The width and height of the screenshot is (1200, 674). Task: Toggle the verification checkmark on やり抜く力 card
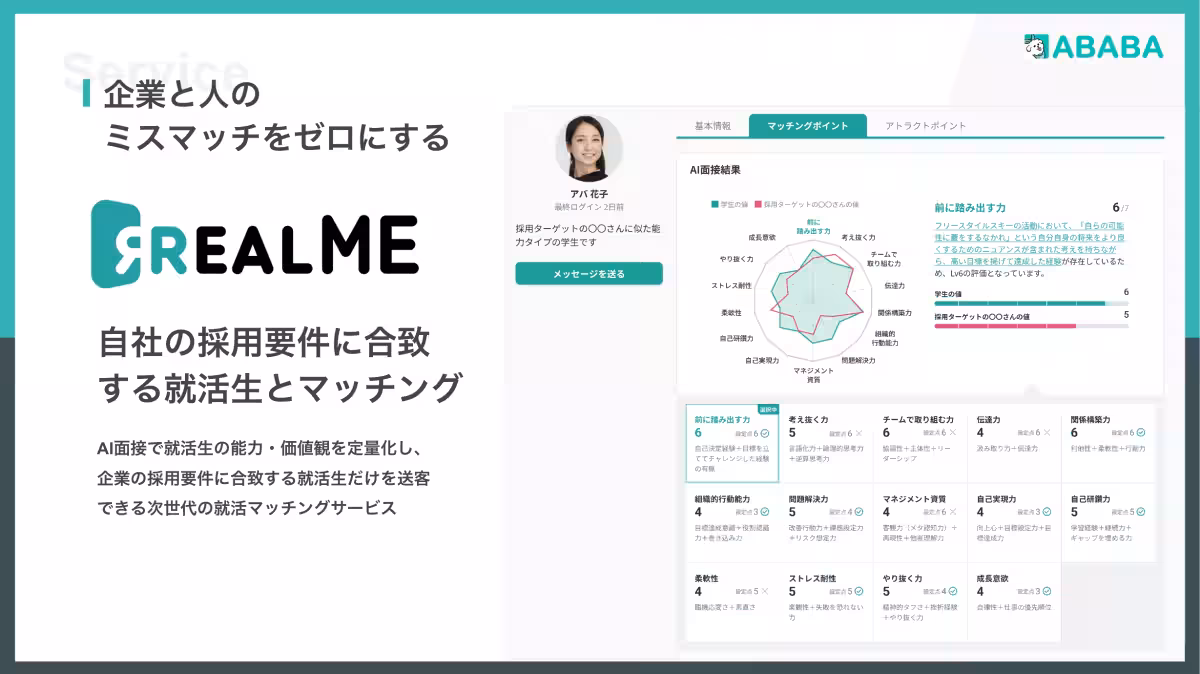click(x=951, y=590)
